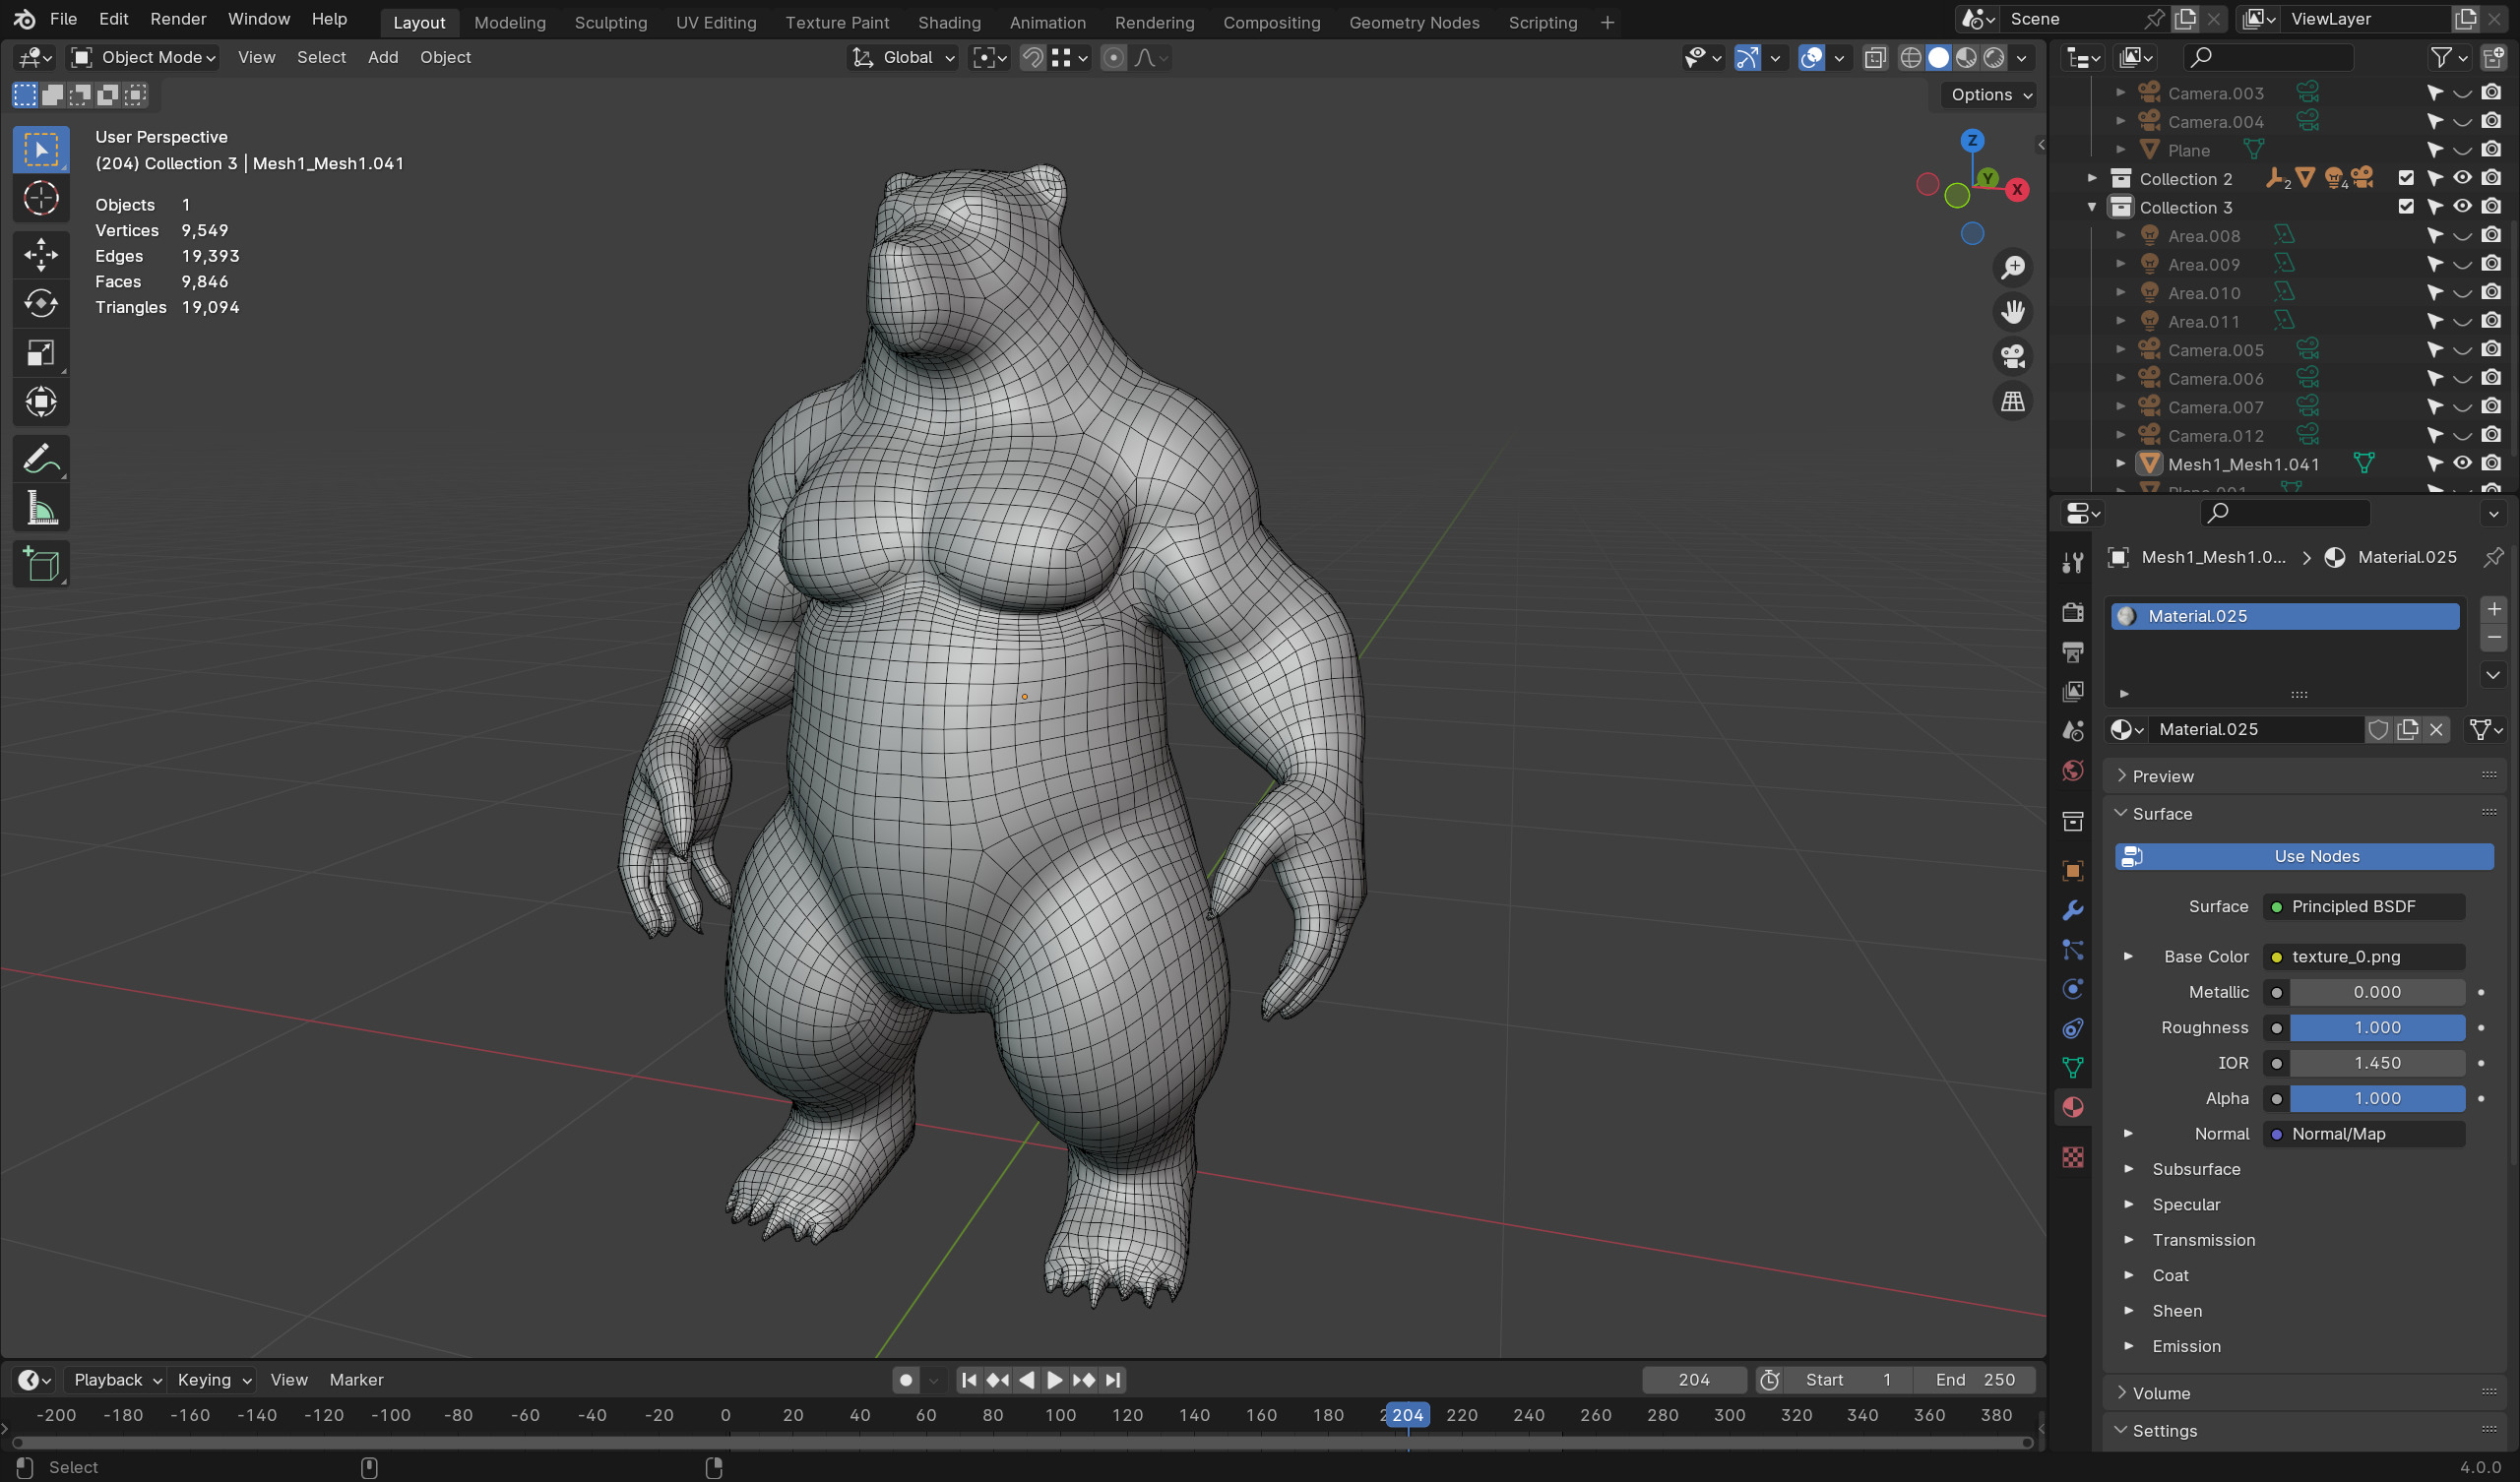Toggle Collection 2 exclude checkbox
Image resolution: width=2520 pixels, height=1482 pixels.
pos(2406,178)
